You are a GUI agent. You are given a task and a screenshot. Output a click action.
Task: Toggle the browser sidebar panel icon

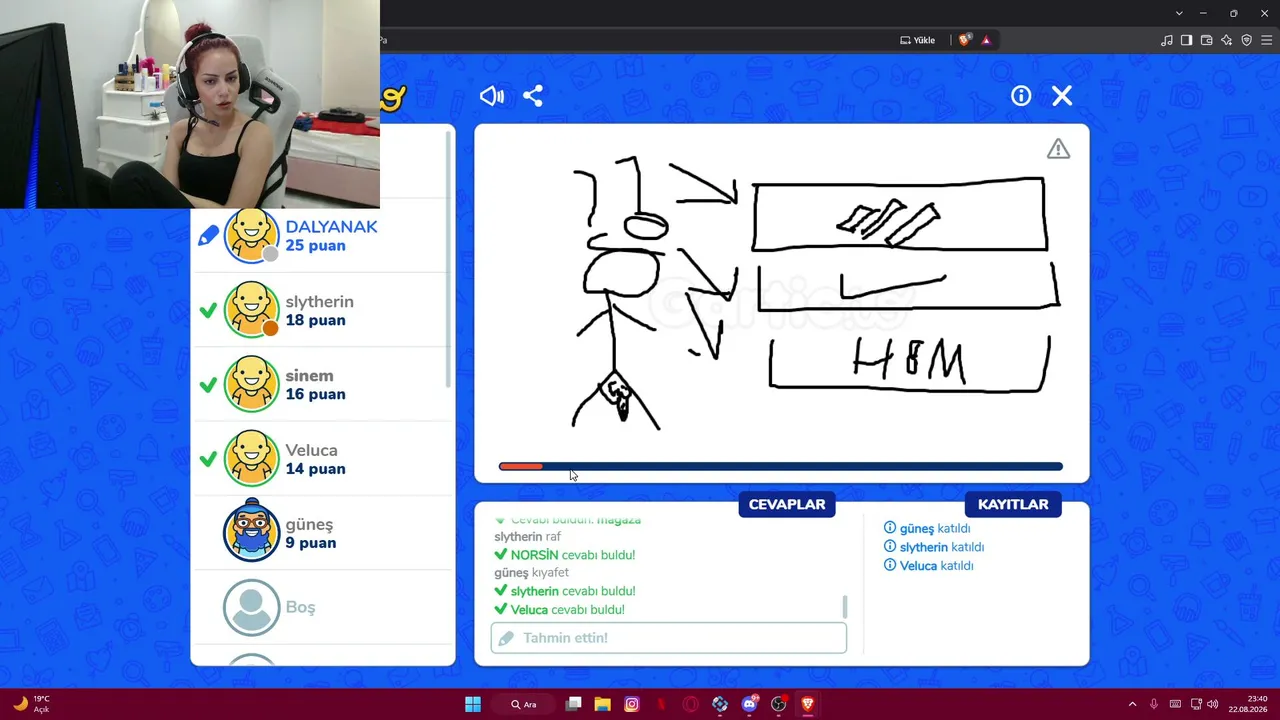click(x=1187, y=40)
